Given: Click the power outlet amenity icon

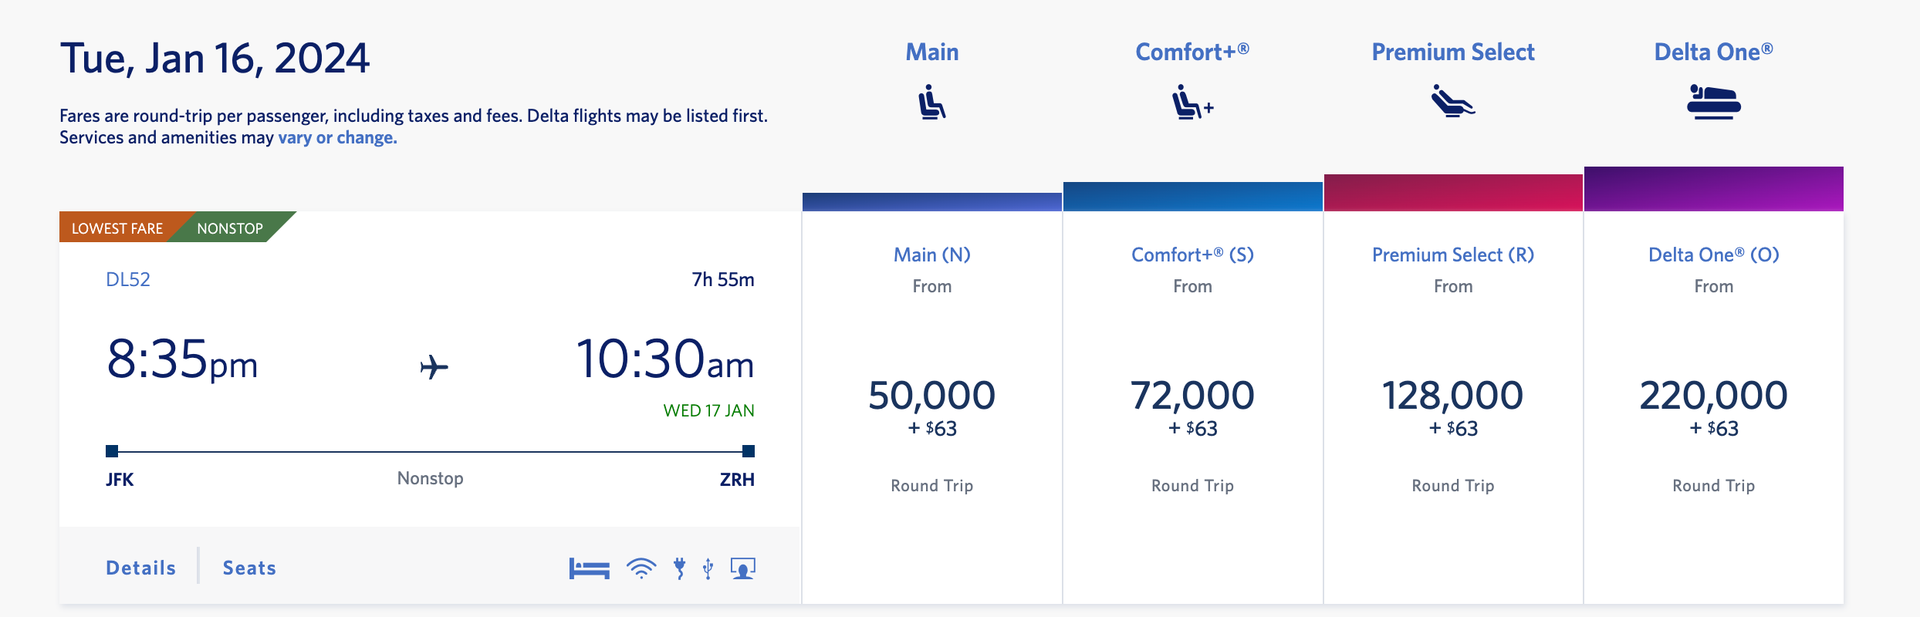Looking at the screenshot, I should point(678,567).
